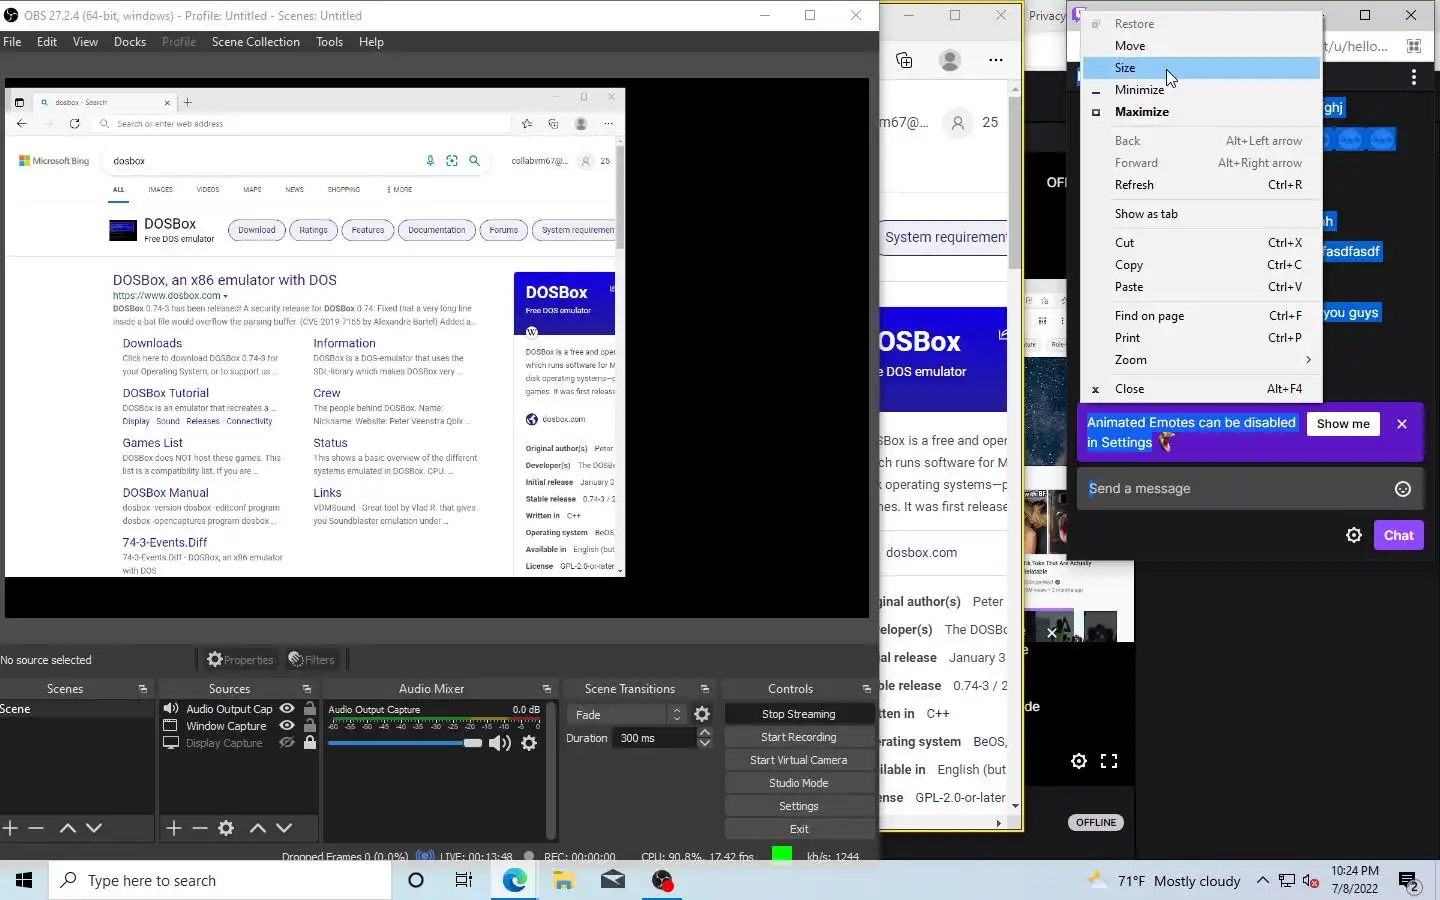Viewport: 1440px width, 900px height.
Task: Open OBS File menu
Action: point(12,42)
